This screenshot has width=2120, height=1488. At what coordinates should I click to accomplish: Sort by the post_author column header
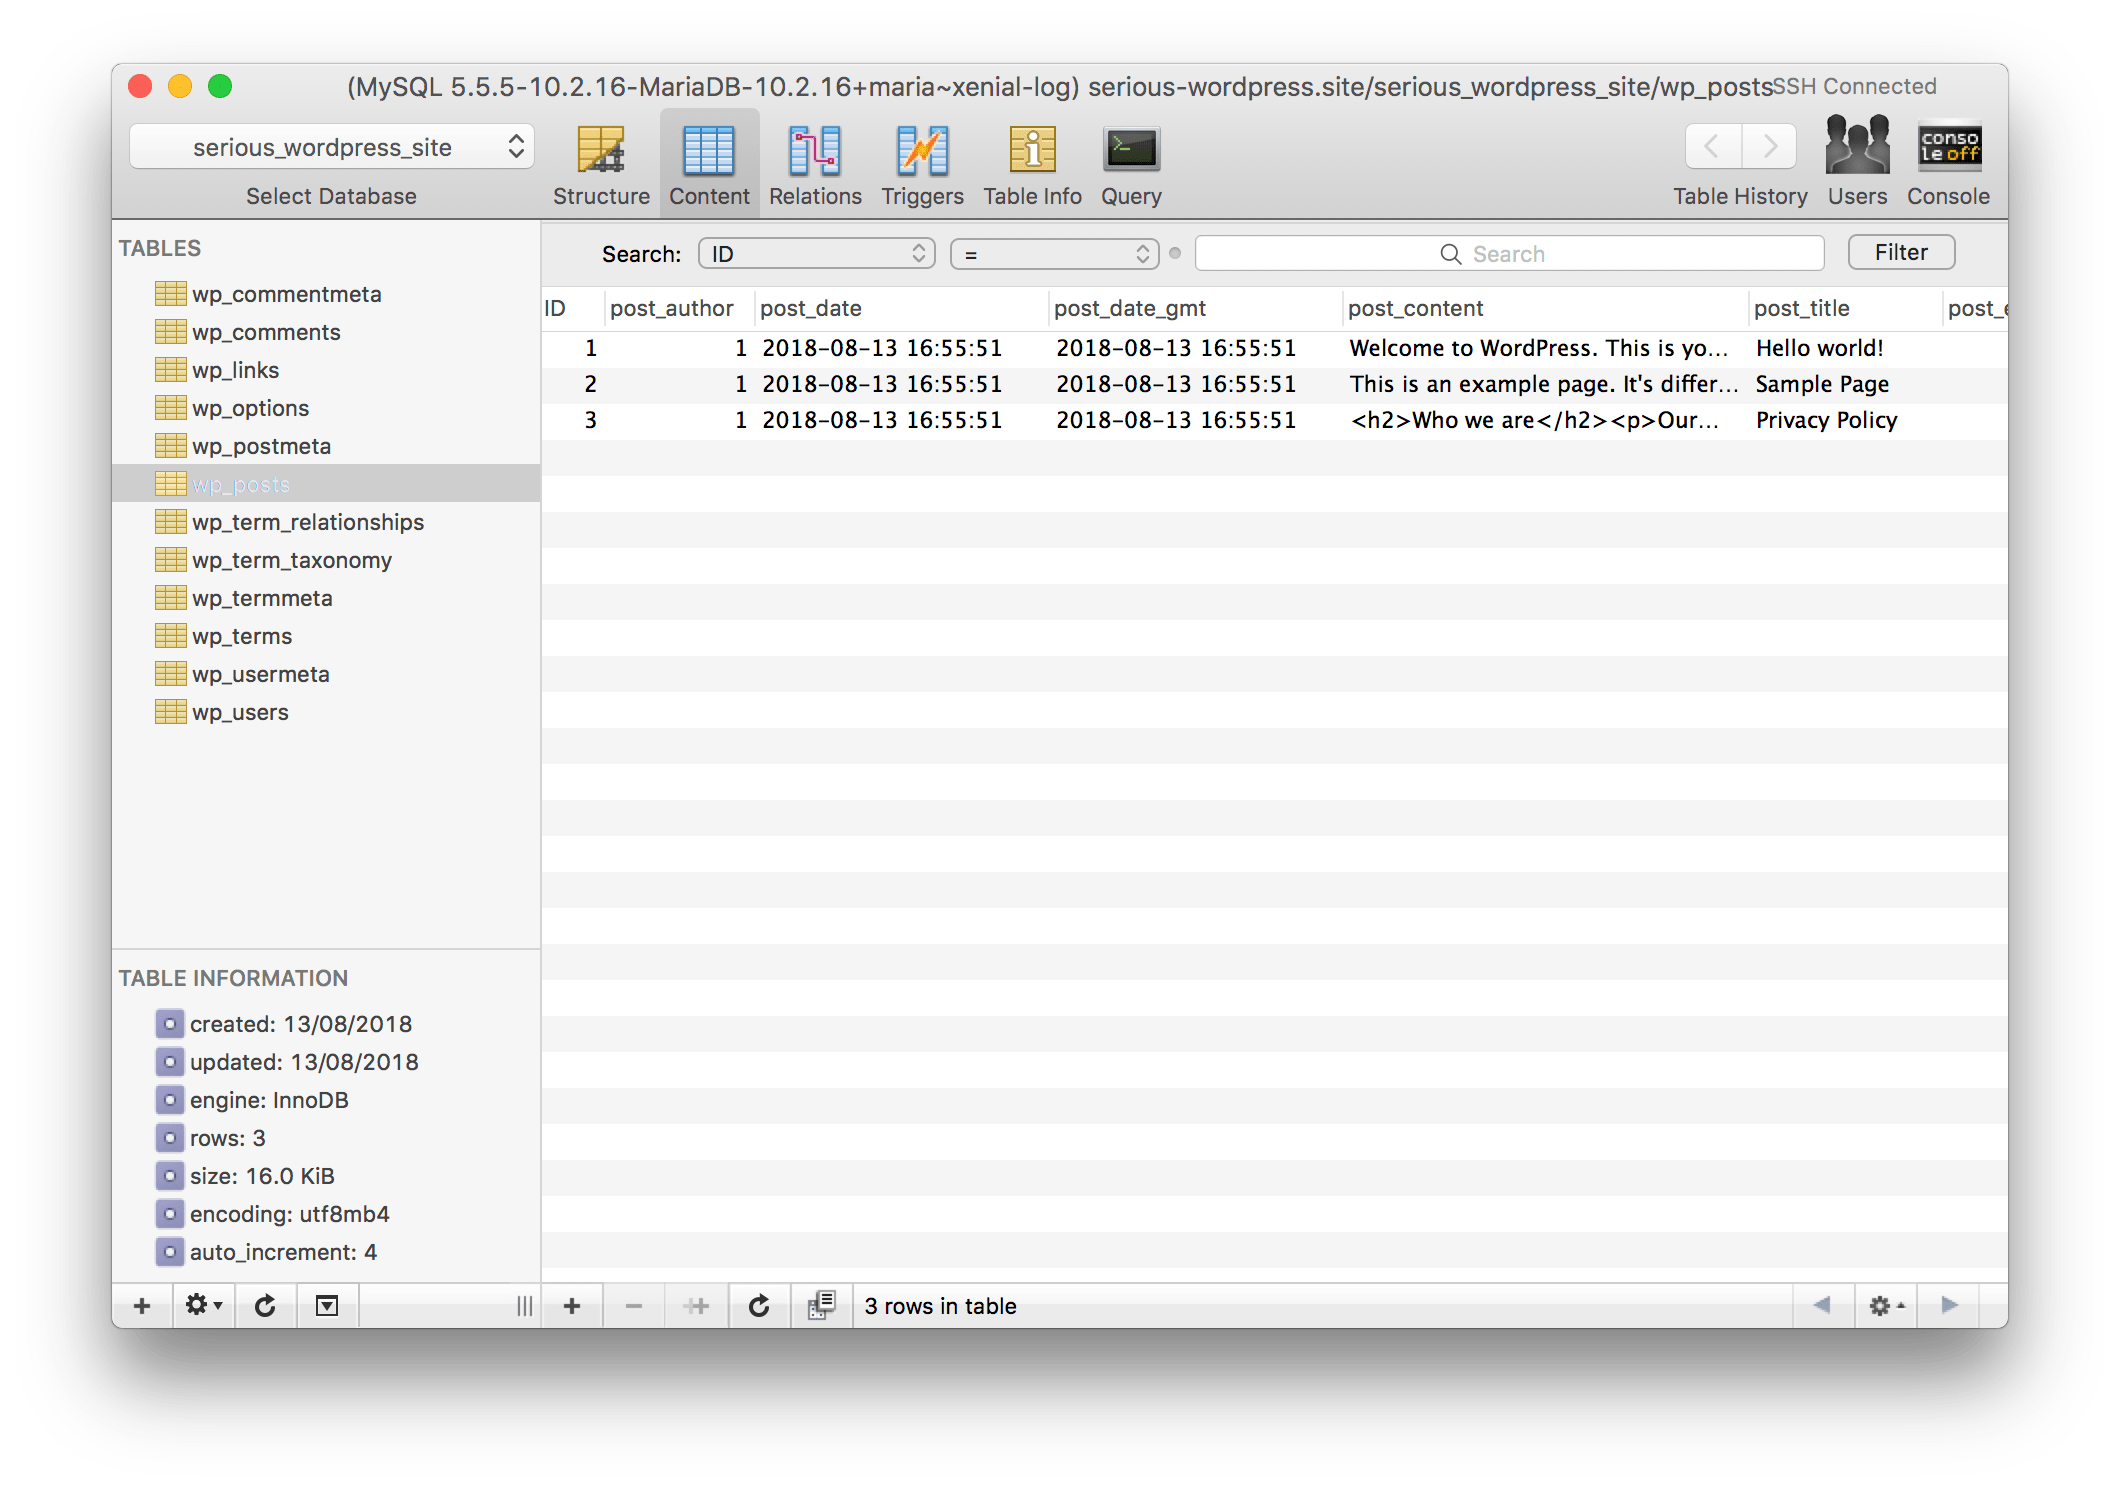tap(679, 309)
